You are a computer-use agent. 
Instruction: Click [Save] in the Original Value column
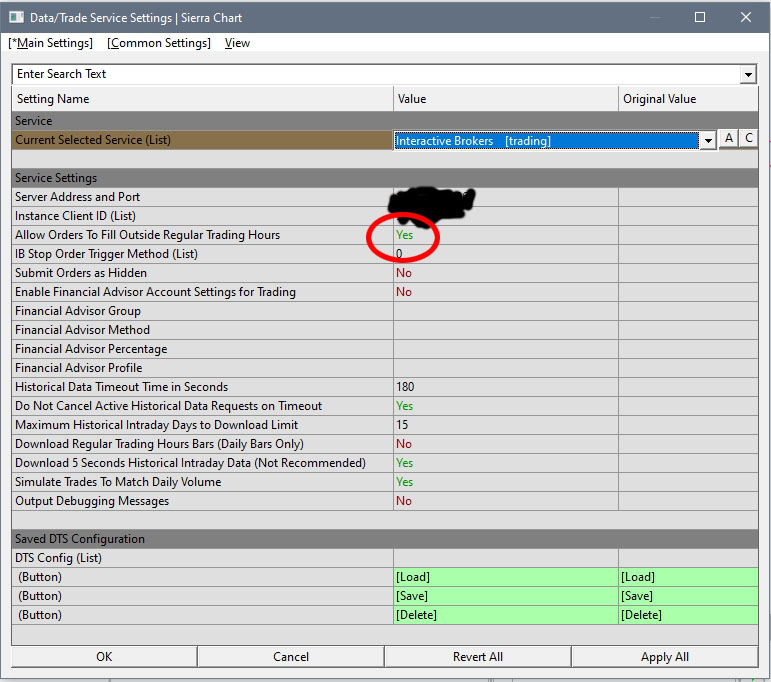[x=688, y=596]
